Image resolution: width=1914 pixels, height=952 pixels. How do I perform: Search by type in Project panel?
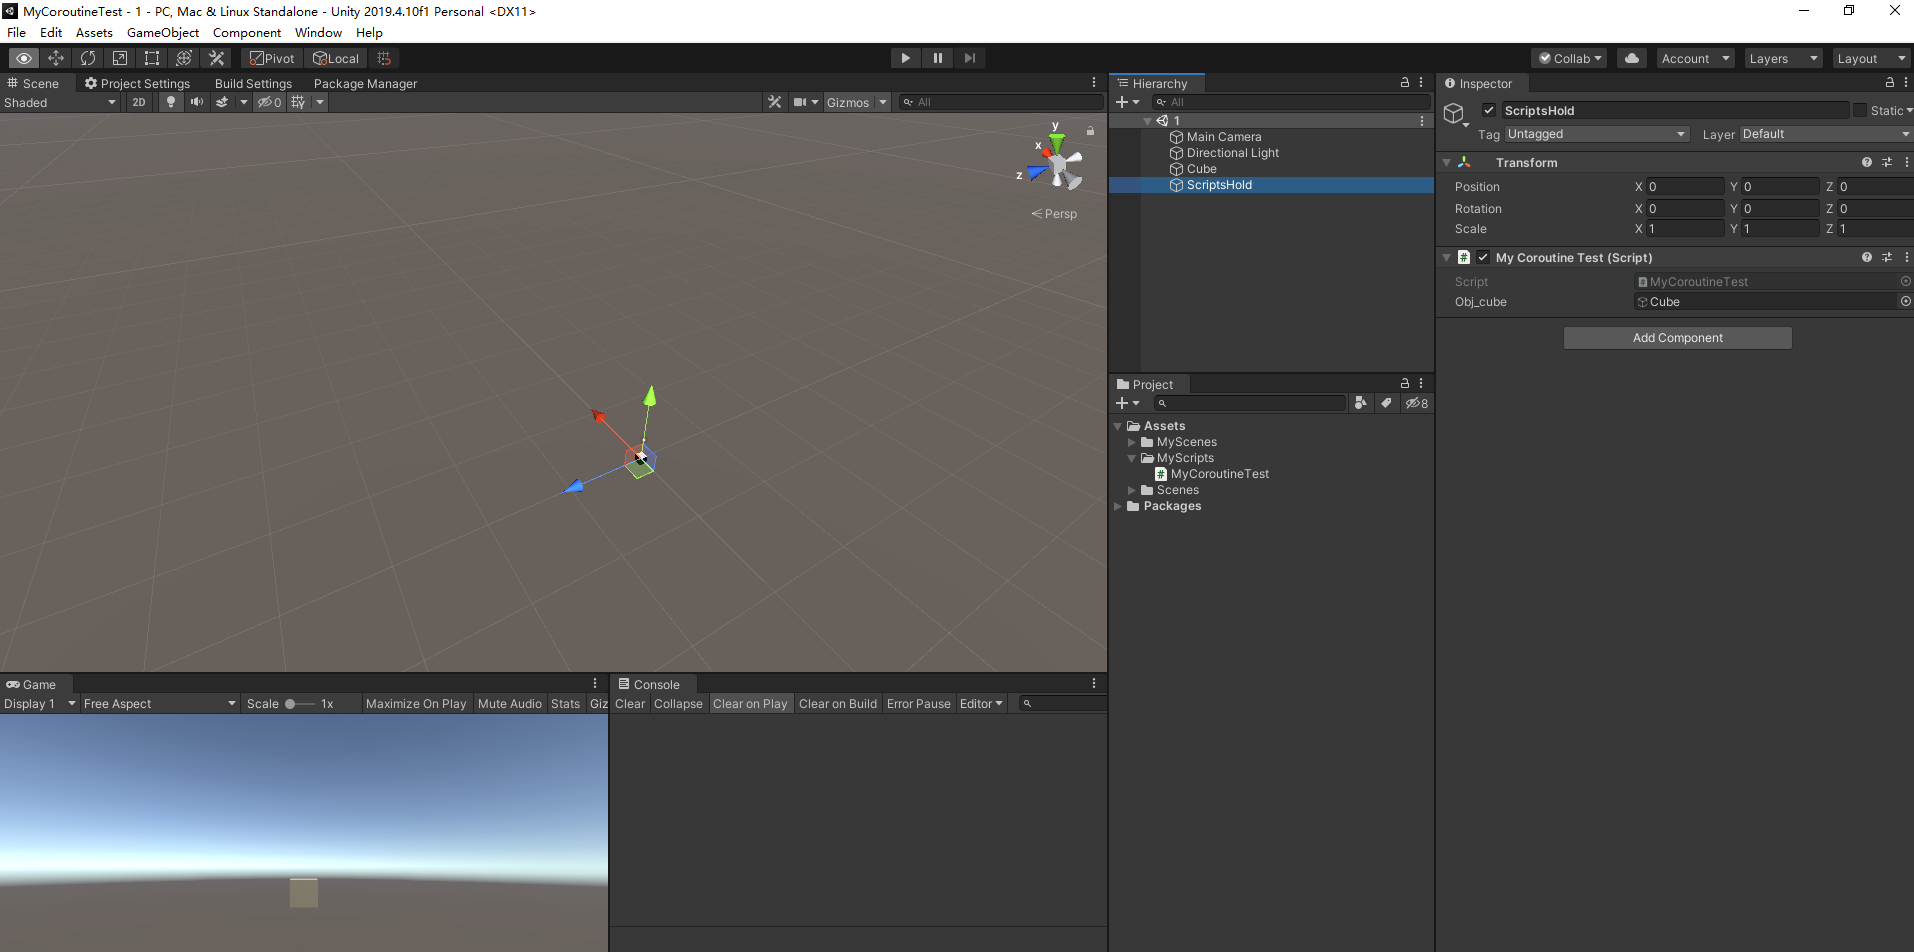(x=1360, y=403)
